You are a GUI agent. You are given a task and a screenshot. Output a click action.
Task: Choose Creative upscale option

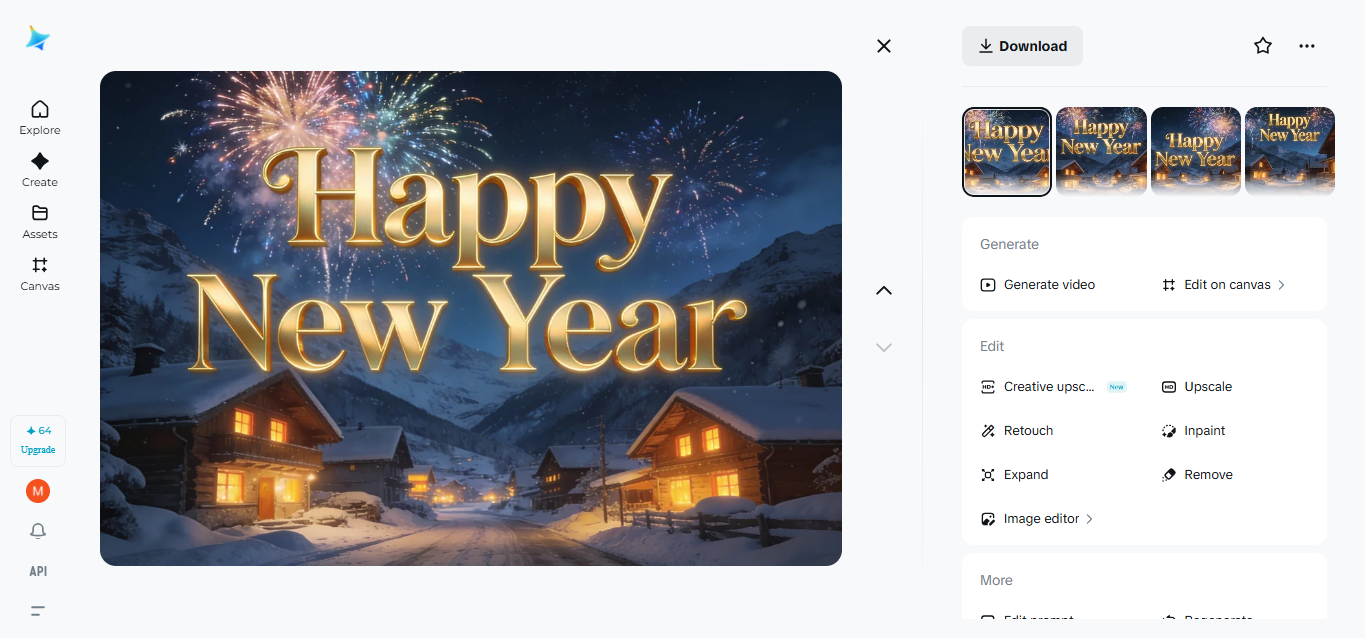pyautogui.click(x=1053, y=387)
